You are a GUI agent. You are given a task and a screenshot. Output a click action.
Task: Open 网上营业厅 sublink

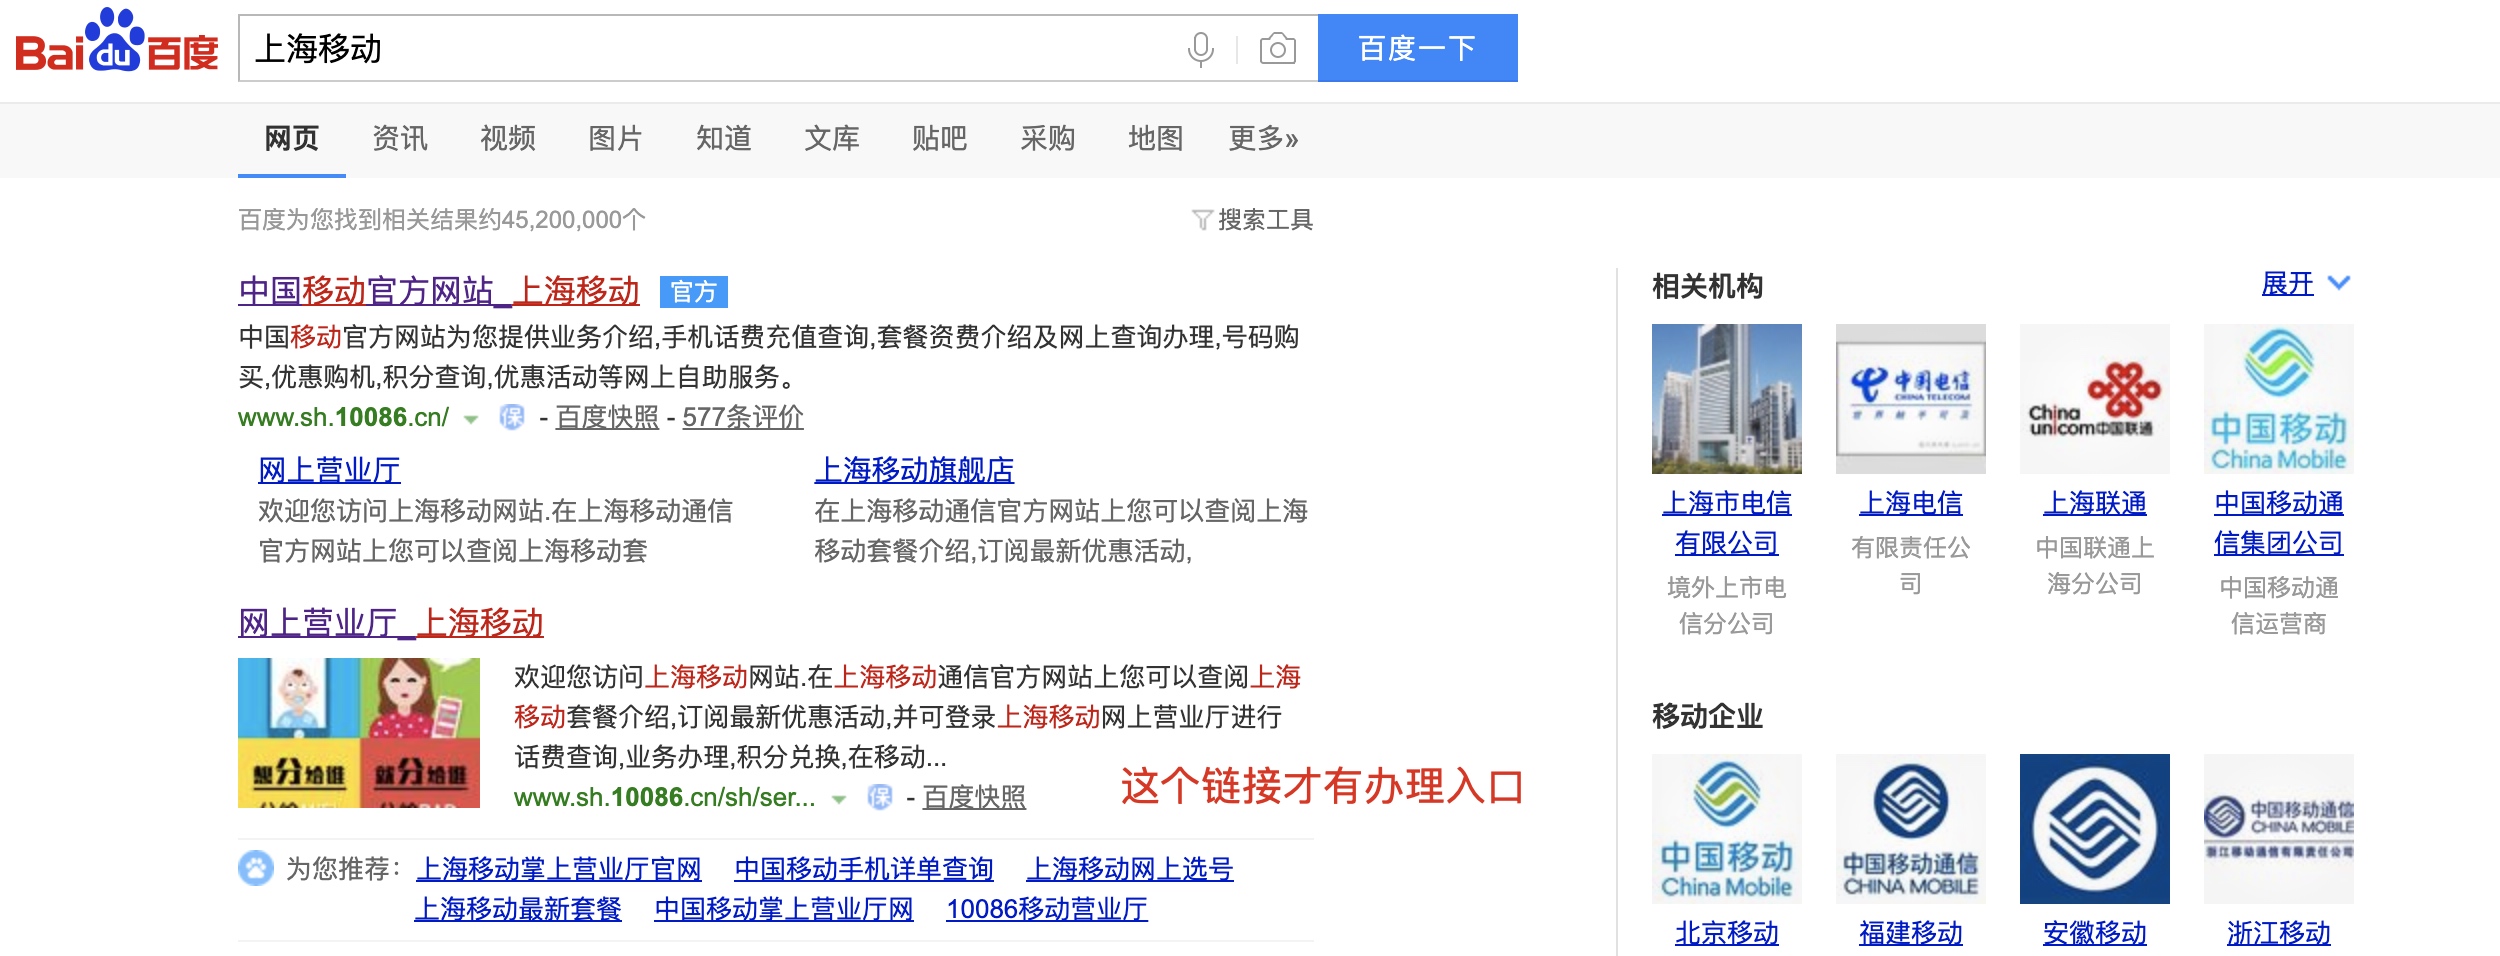coord(329,469)
